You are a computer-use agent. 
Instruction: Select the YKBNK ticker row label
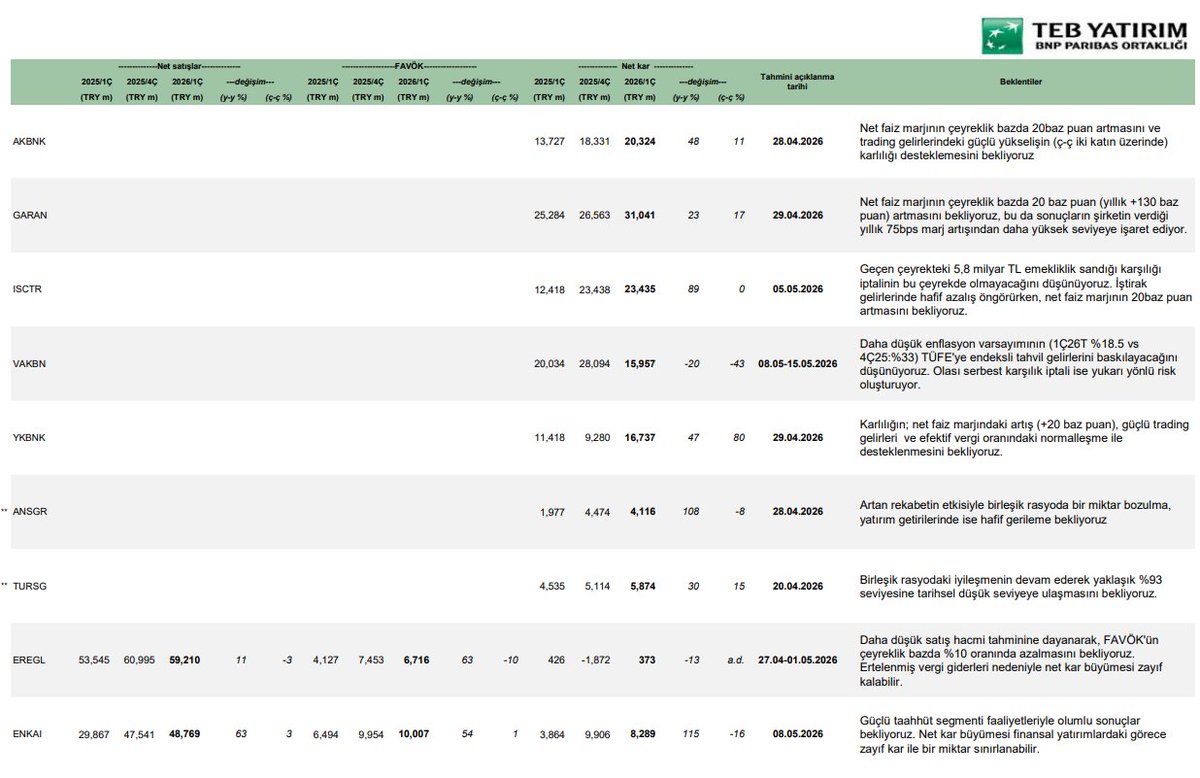(29, 438)
